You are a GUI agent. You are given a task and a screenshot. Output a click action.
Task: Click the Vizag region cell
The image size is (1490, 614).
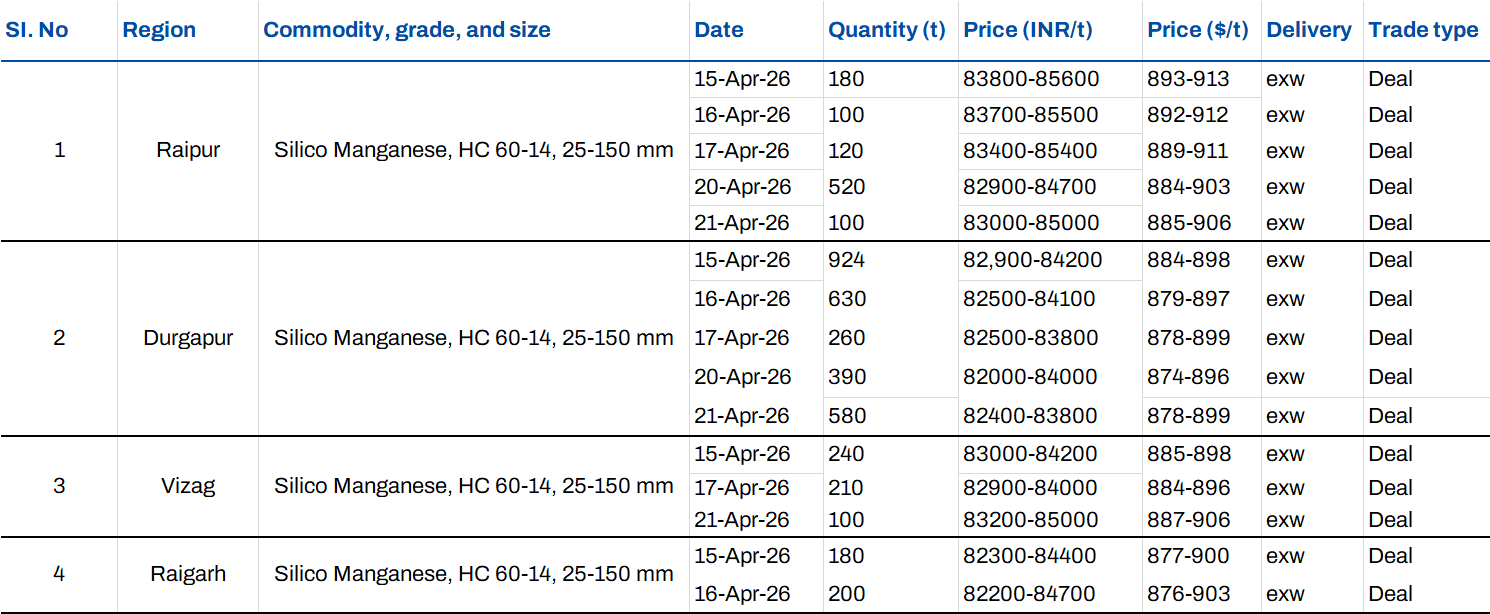pyautogui.click(x=188, y=487)
